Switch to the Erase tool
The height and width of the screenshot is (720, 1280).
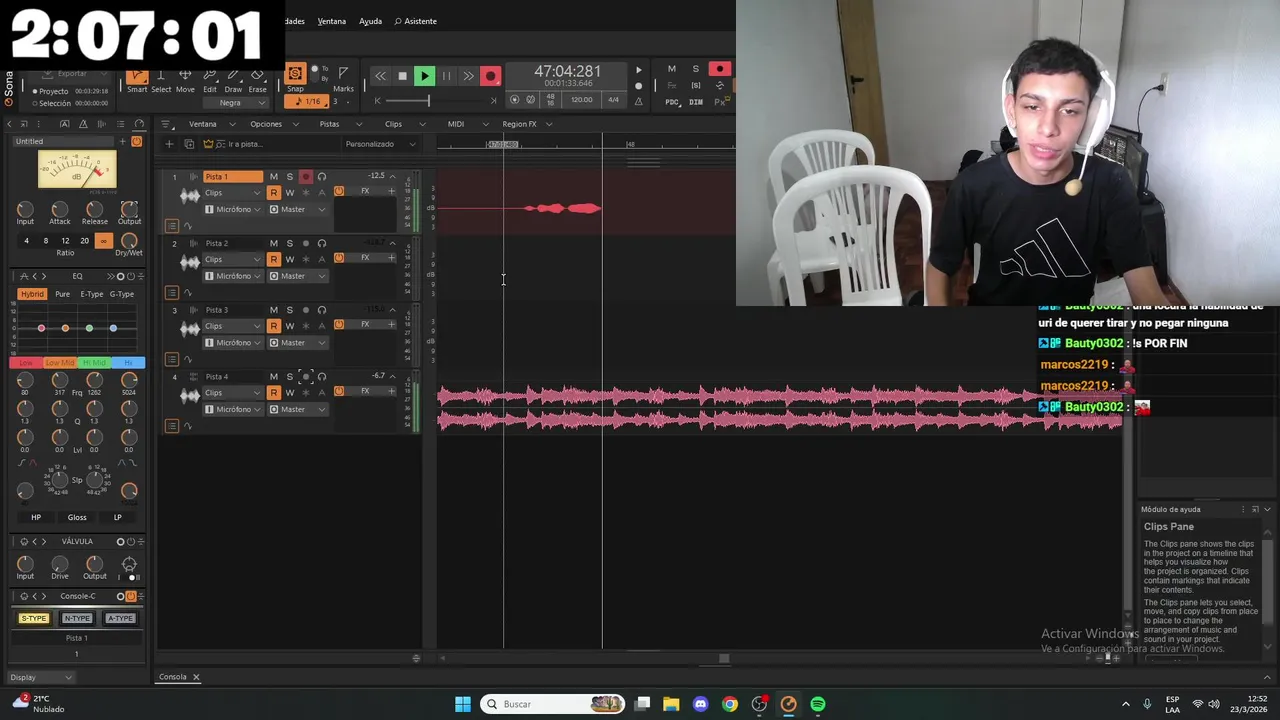257,80
